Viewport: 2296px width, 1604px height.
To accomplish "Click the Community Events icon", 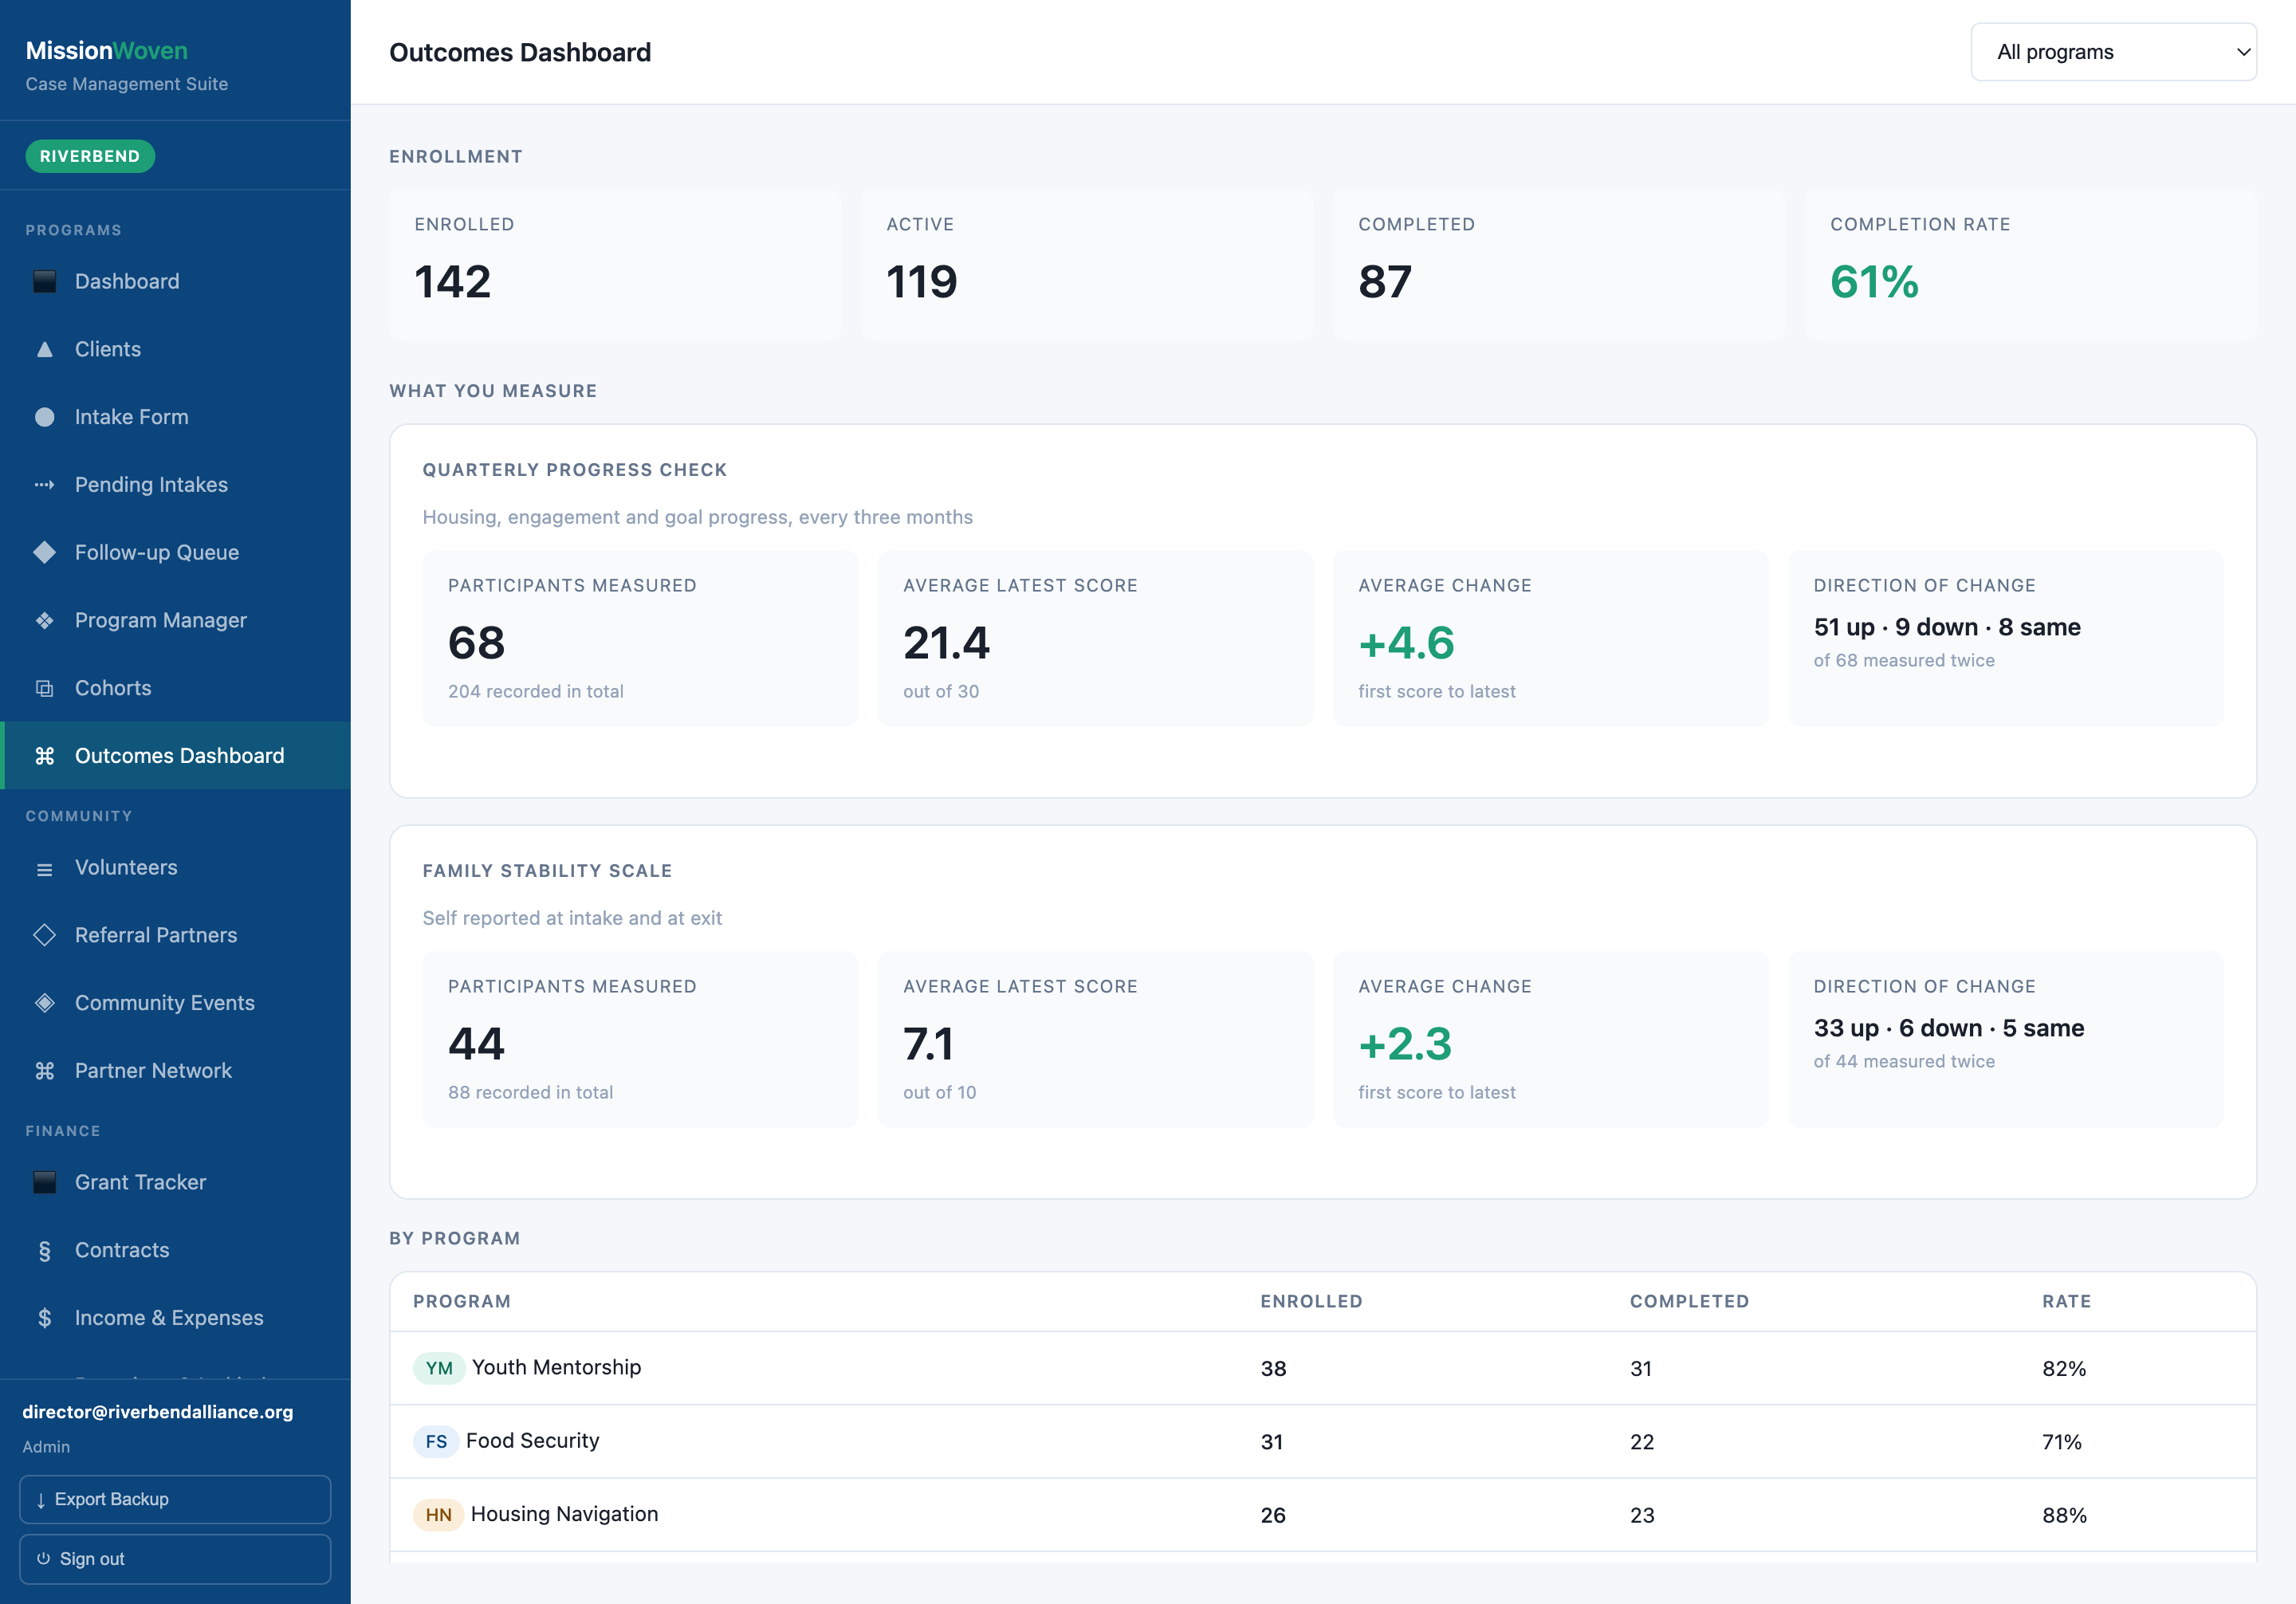I will click(44, 1004).
